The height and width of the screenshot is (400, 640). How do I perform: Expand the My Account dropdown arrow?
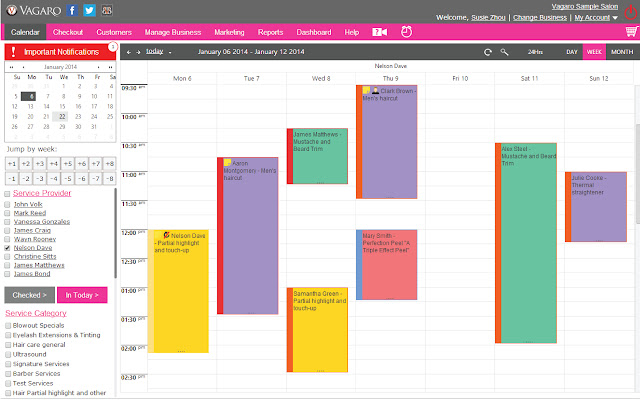coord(615,18)
